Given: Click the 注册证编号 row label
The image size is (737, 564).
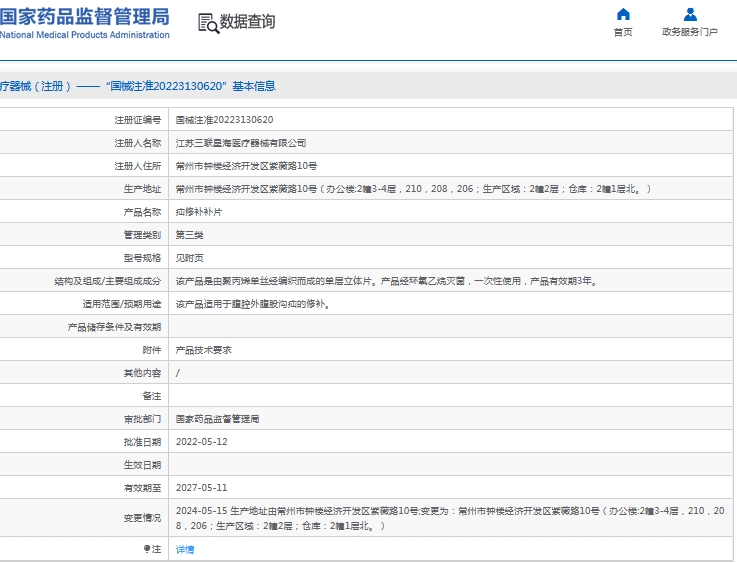Looking at the screenshot, I should point(138,120).
